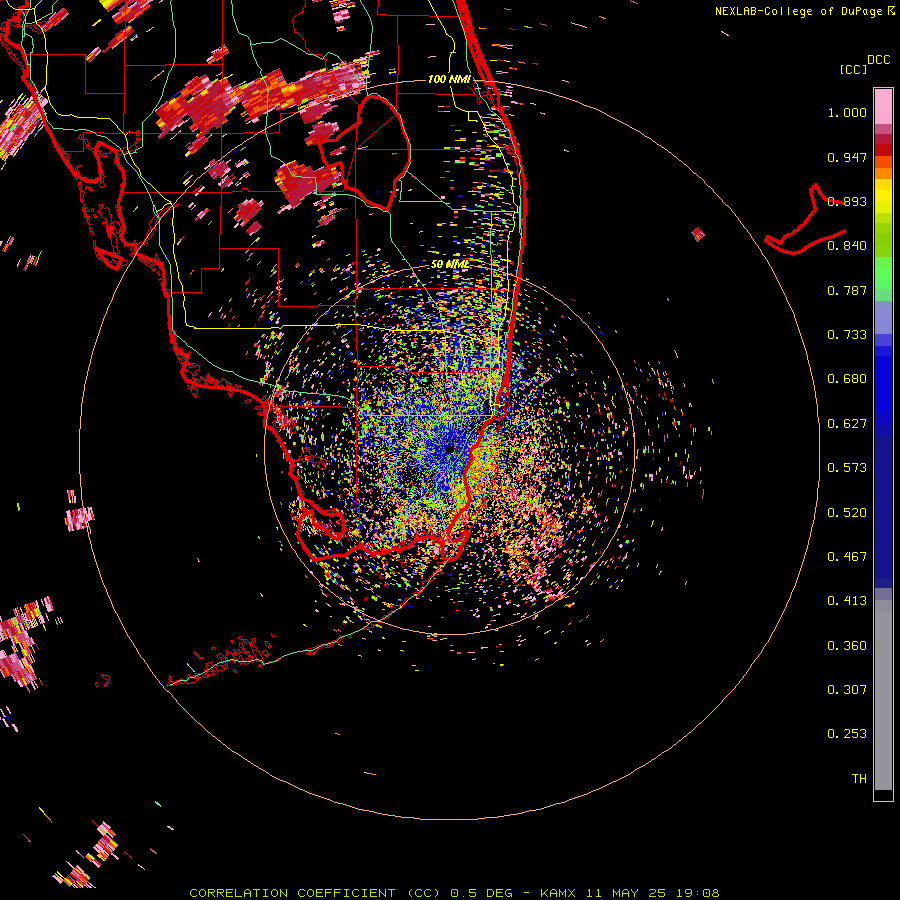Screen dimensions: 900x900
Task: Select the 0.520 color scale value
Action: point(847,513)
